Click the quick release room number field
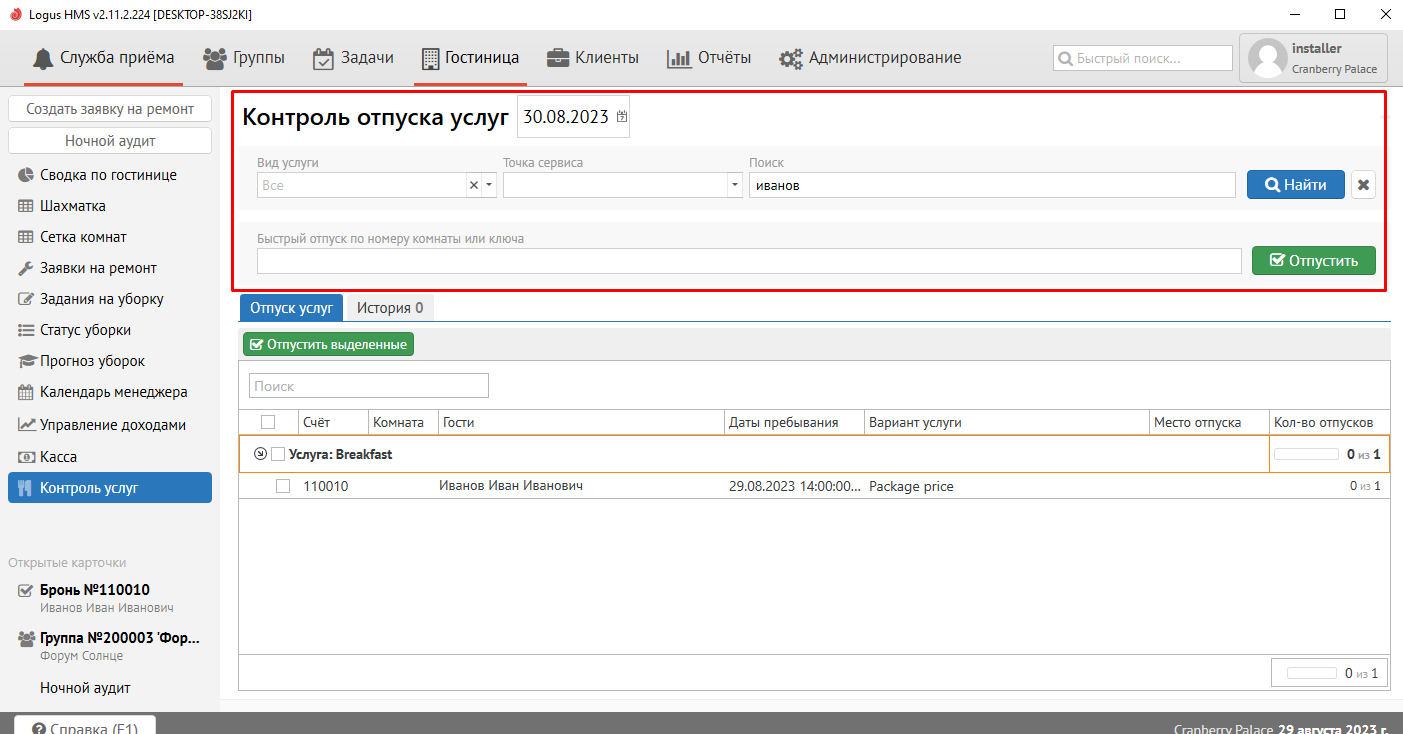1403x734 pixels. pyautogui.click(x=748, y=261)
